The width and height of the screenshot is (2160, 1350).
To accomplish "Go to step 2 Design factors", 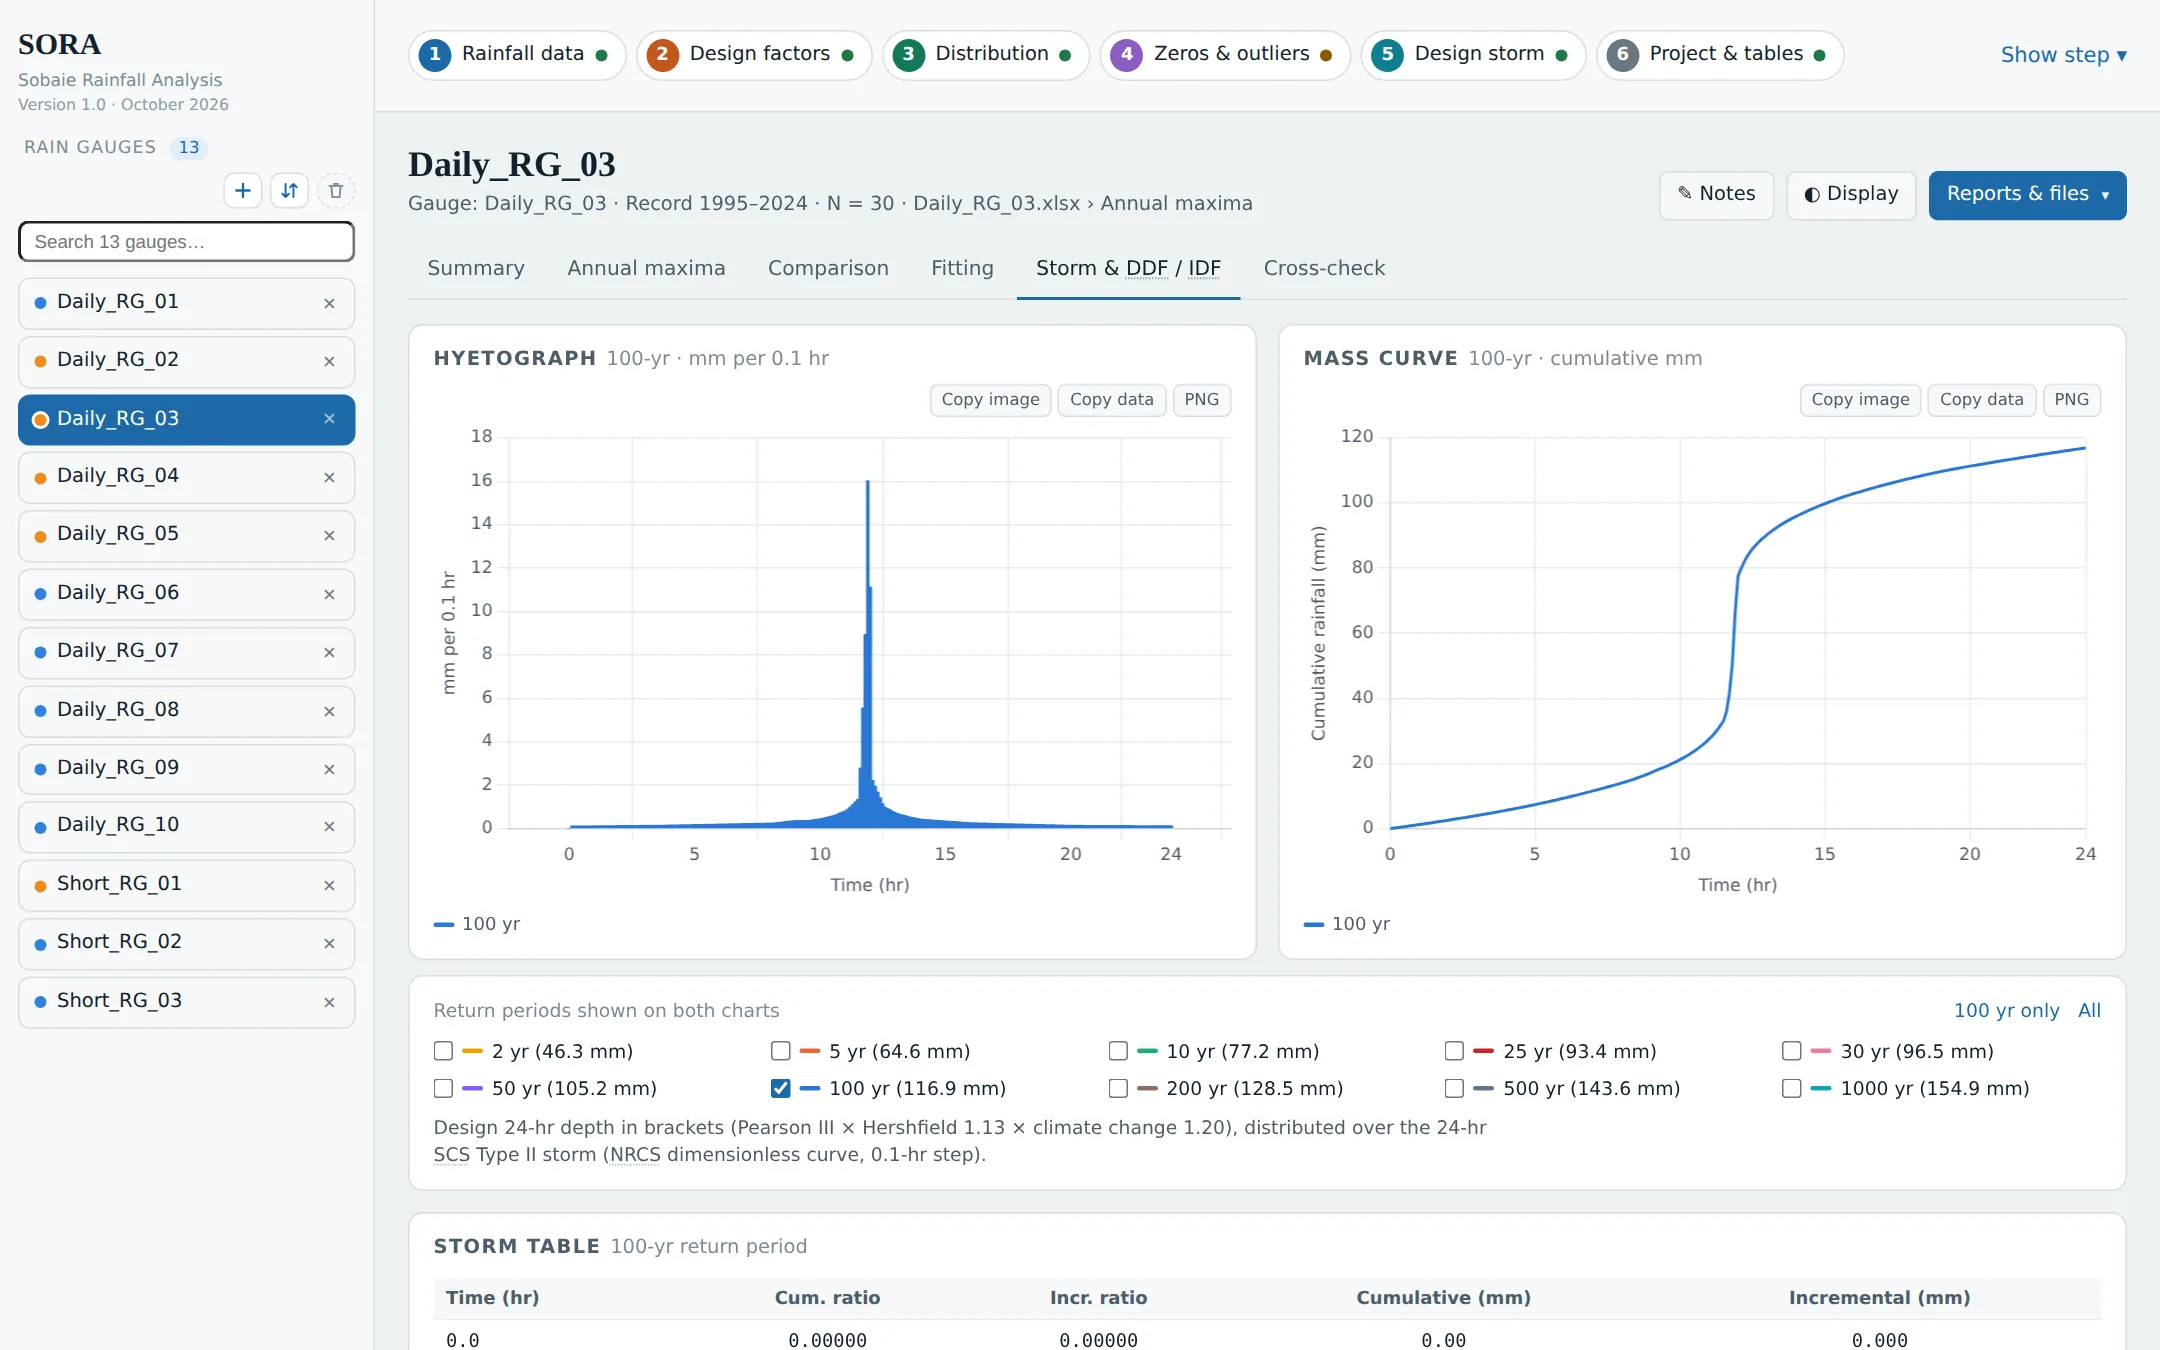I will pyautogui.click(x=754, y=54).
